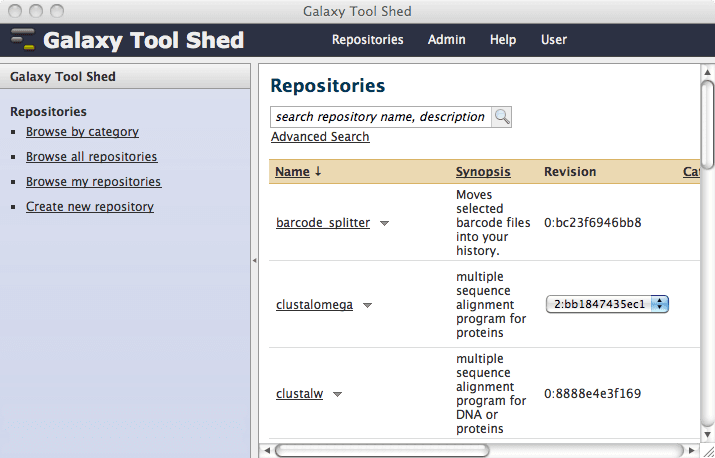
Task: Click Browse all repositories link
Action: (x=91, y=157)
